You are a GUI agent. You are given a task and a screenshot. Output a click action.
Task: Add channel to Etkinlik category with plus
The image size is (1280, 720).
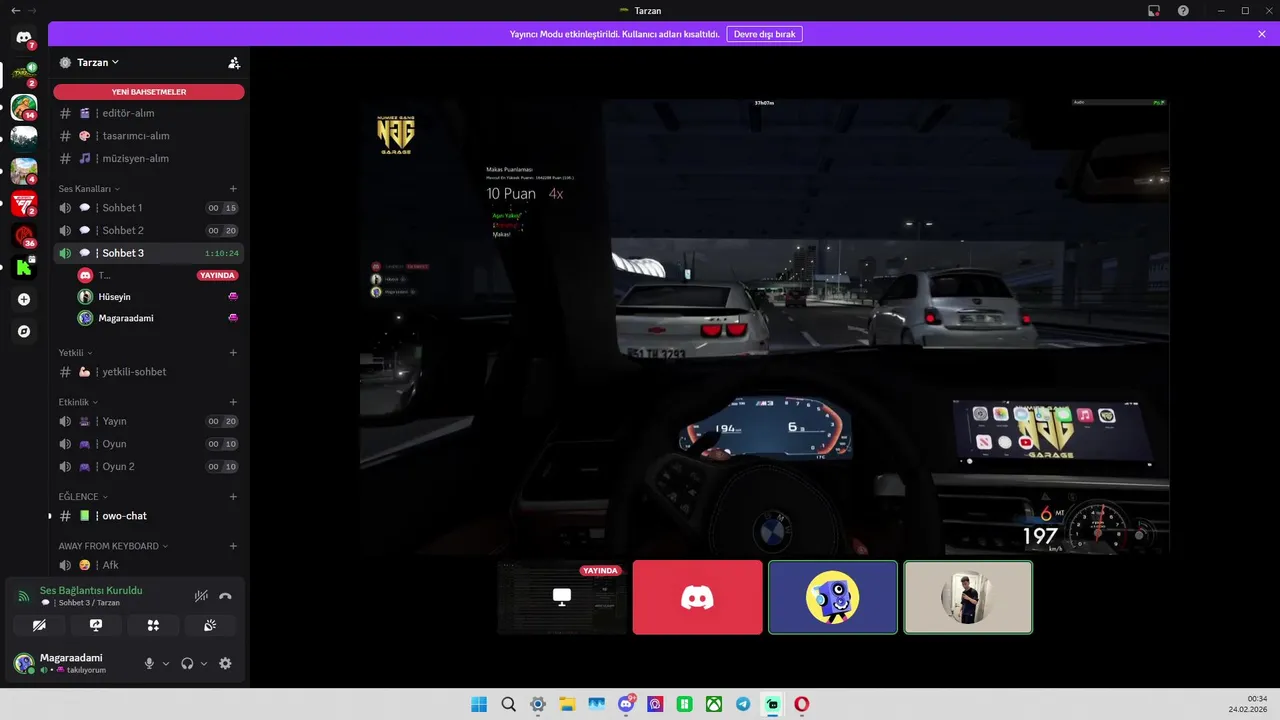point(233,401)
